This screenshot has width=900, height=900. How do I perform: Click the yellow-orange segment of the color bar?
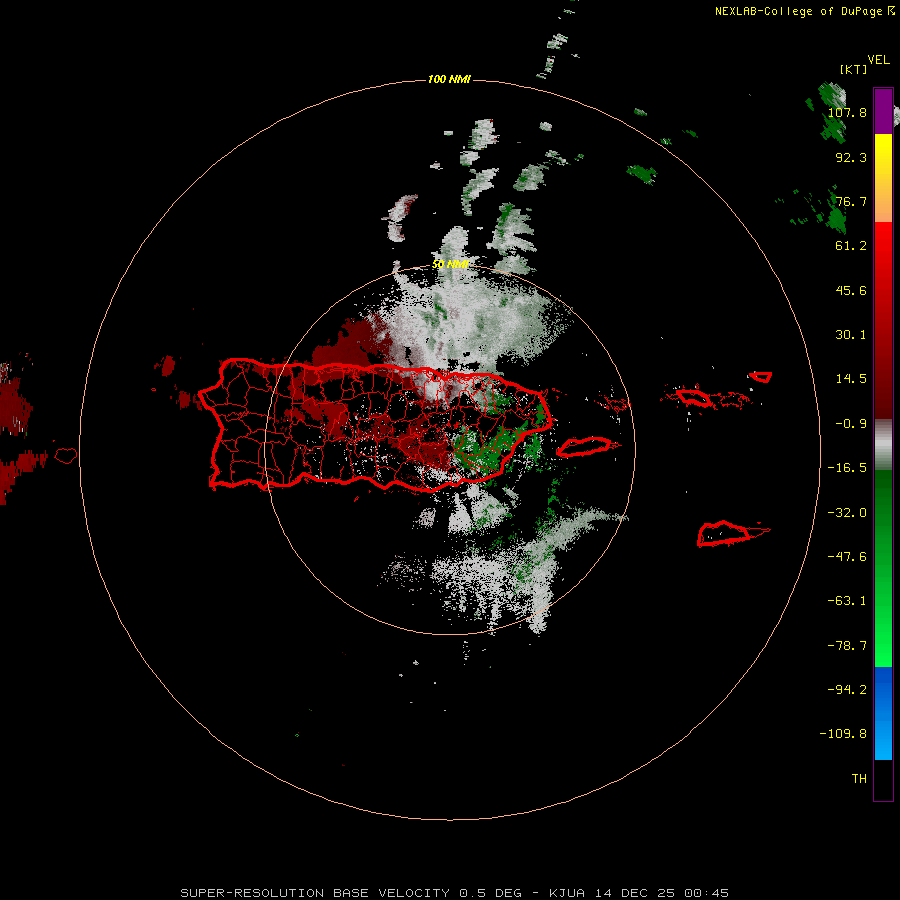tap(883, 178)
